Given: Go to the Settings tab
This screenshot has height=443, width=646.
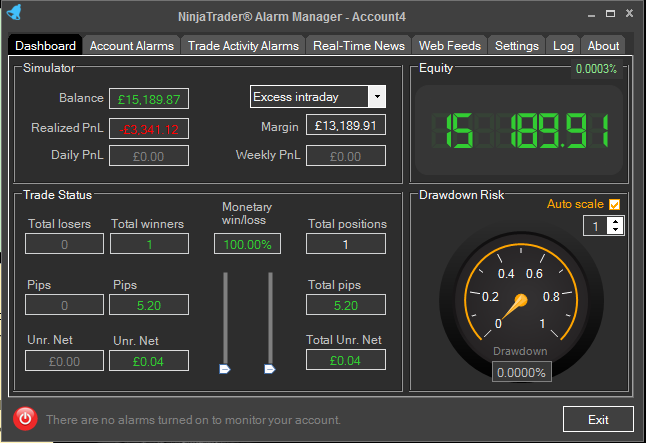Looking at the screenshot, I should pyautogui.click(x=517, y=45).
